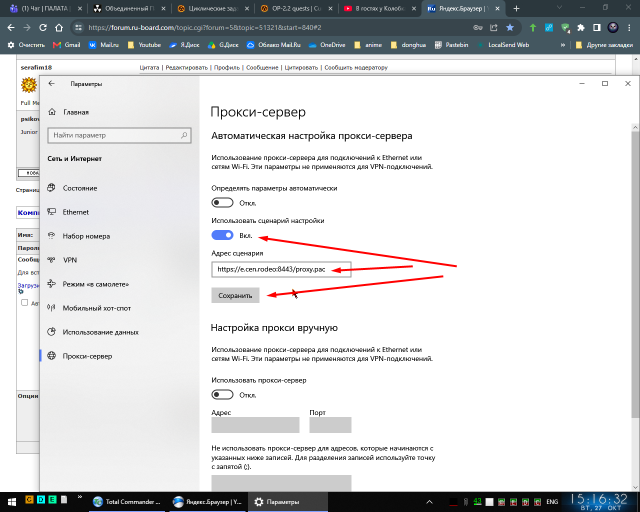This screenshot has width=640, height=512.
Task: Open the Я.Диск bookmark
Action: point(184,45)
